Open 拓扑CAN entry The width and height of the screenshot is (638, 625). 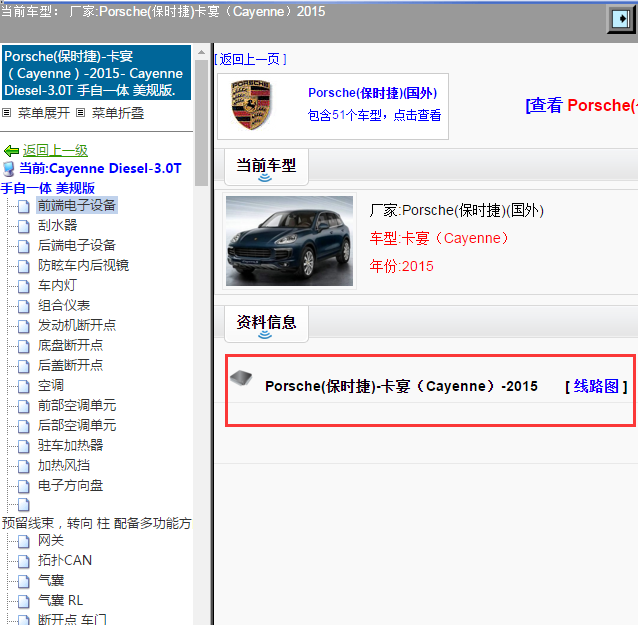(x=65, y=560)
